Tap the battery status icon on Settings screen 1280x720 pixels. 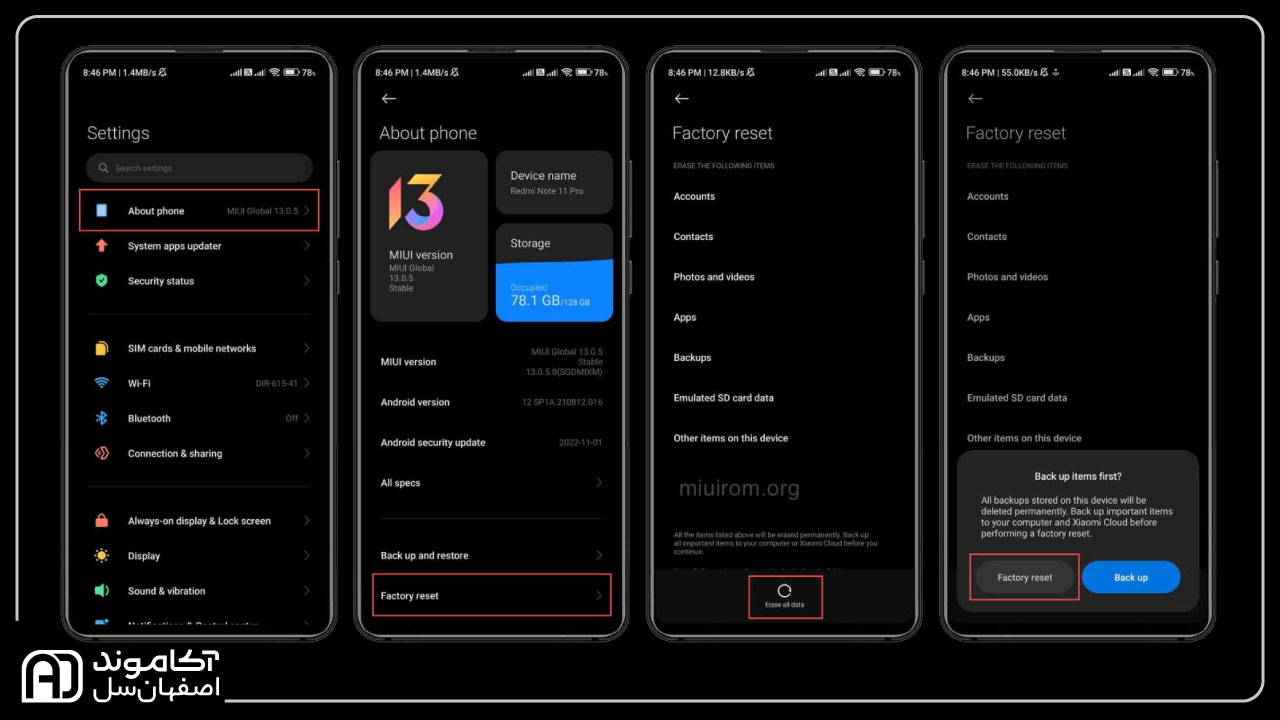tap(291, 72)
